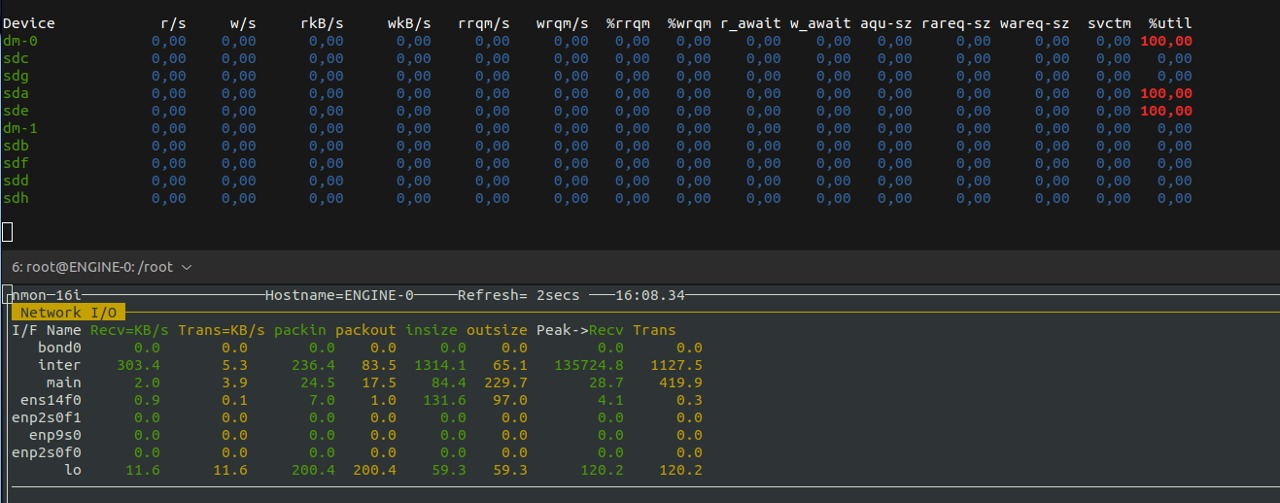This screenshot has height=503, width=1280.
Task: Click the bond0 interface name
Action: click(60, 348)
